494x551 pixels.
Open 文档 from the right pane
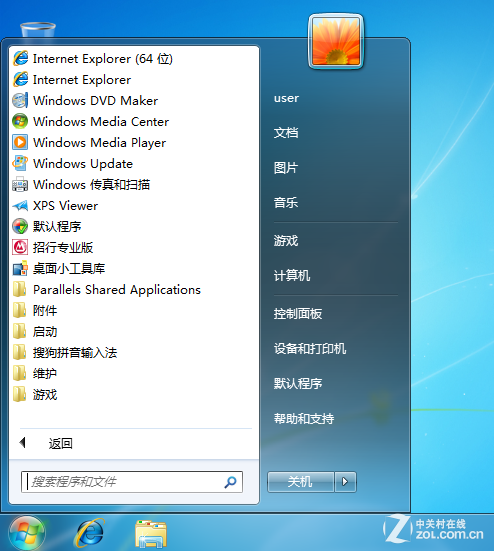(286, 132)
